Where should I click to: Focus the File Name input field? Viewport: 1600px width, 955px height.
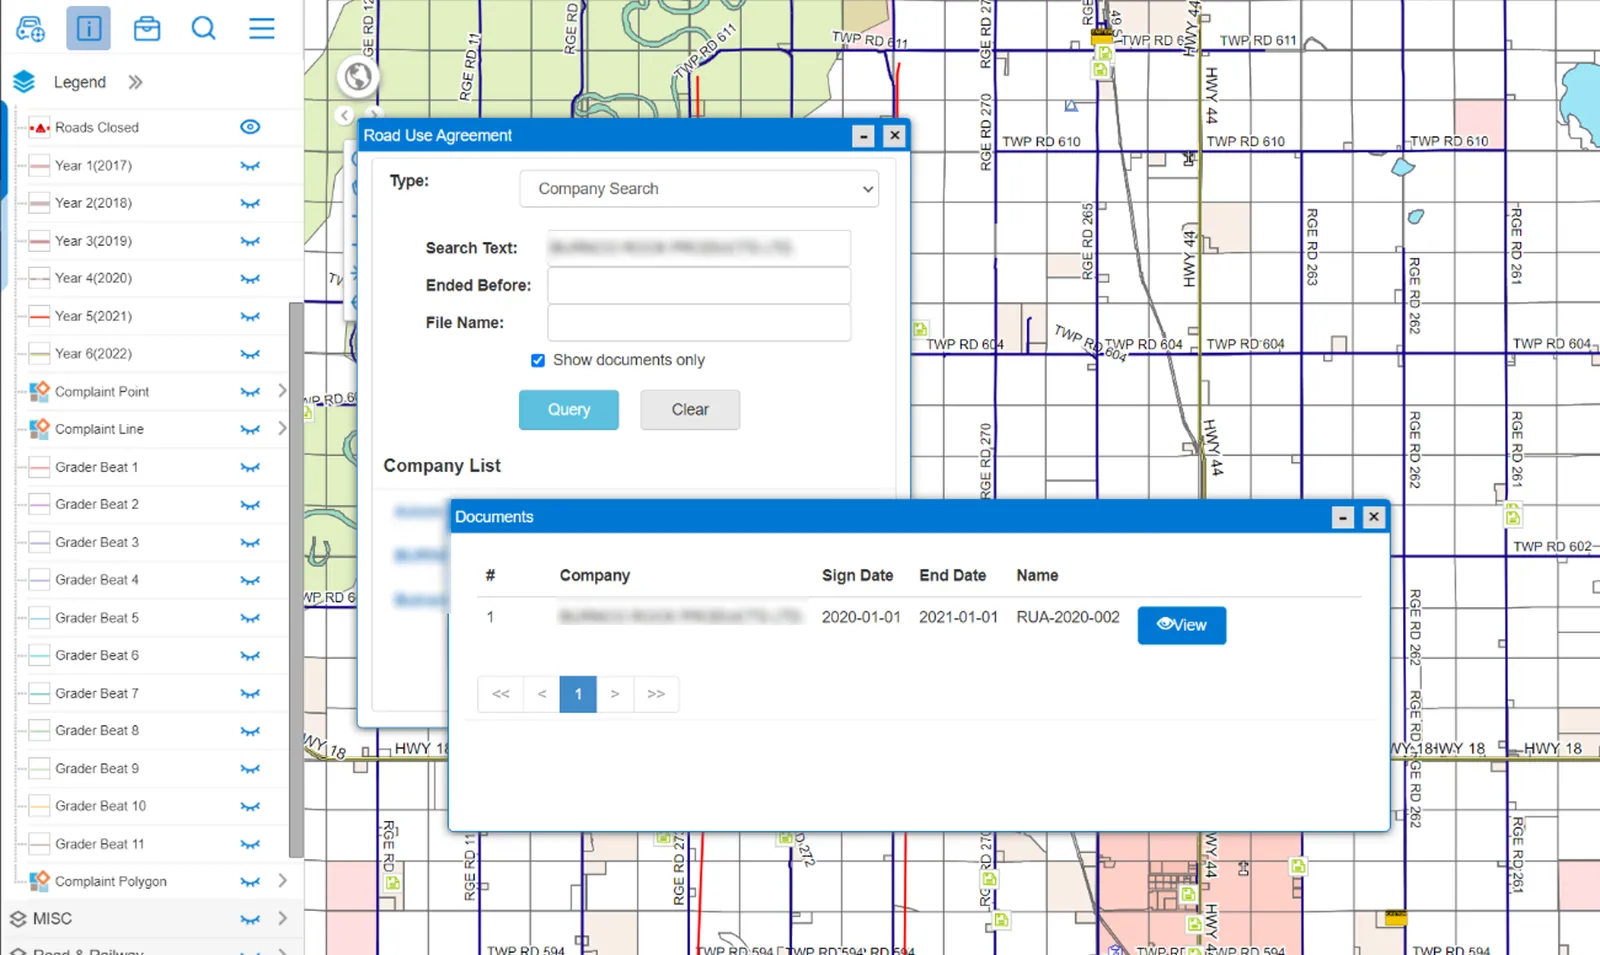pos(699,323)
